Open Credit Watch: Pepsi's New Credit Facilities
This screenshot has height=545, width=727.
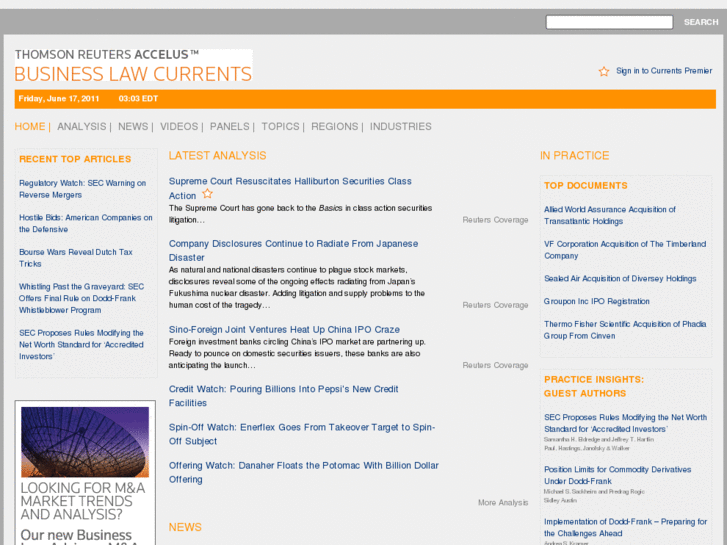(283, 396)
